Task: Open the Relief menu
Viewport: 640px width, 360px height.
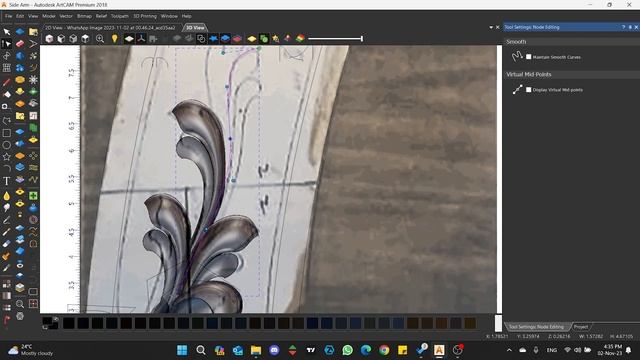Action: (x=101, y=16)
